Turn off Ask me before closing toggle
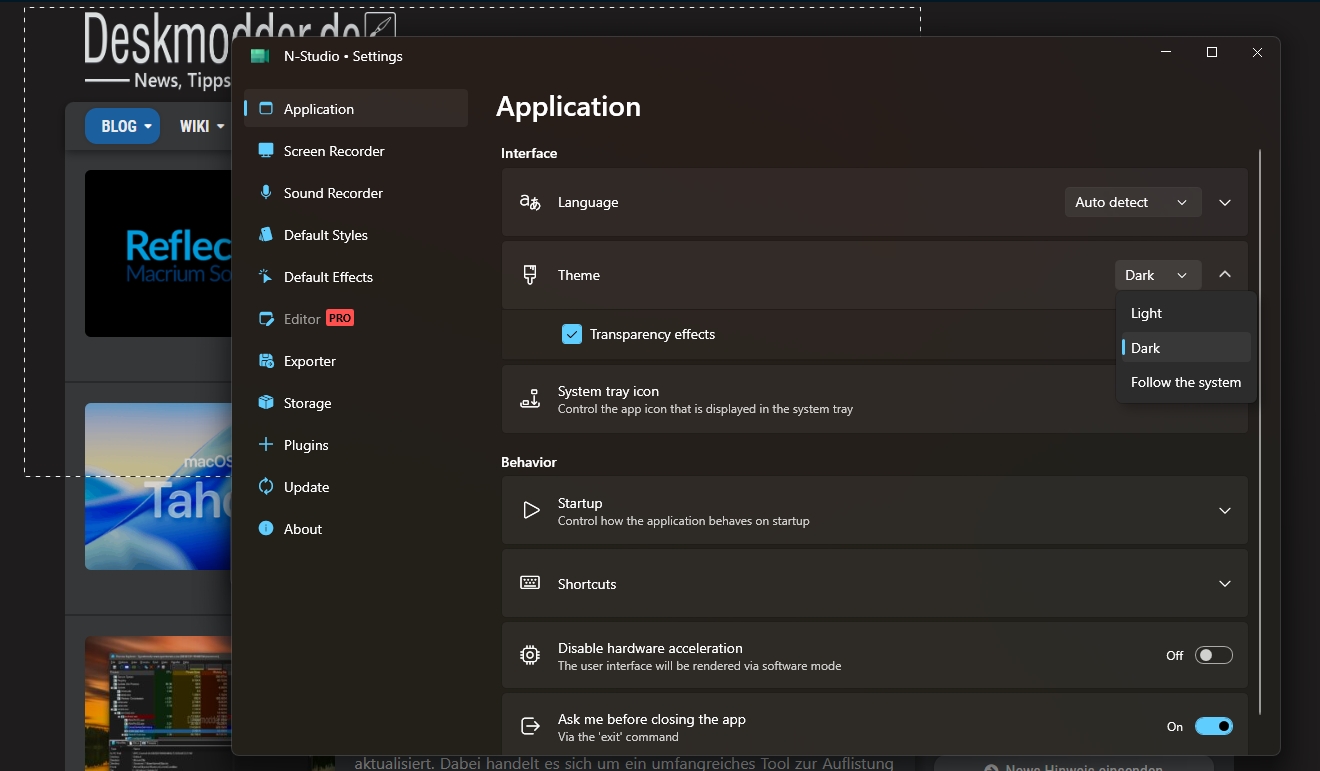Screen dimensions: 1320x771 point(1213,727)
